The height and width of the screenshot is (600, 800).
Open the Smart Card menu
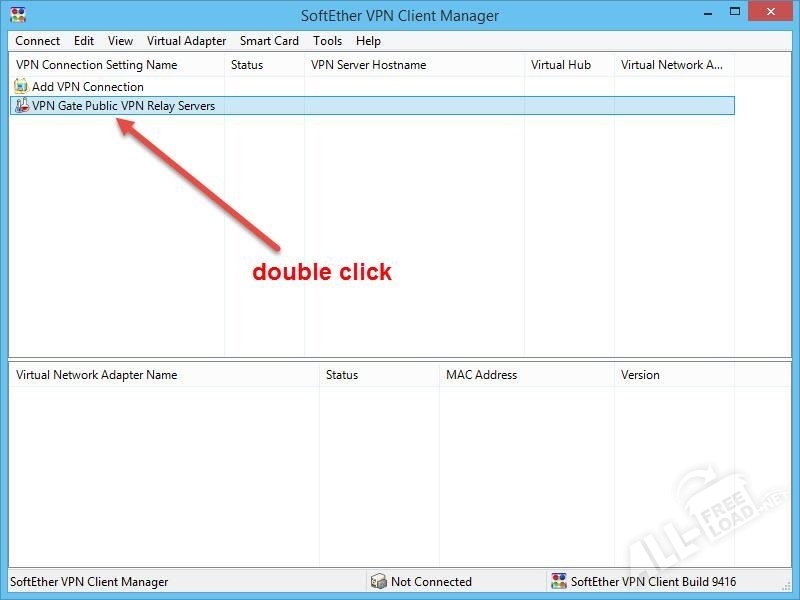pyautogui.click(x=269, y=41)
